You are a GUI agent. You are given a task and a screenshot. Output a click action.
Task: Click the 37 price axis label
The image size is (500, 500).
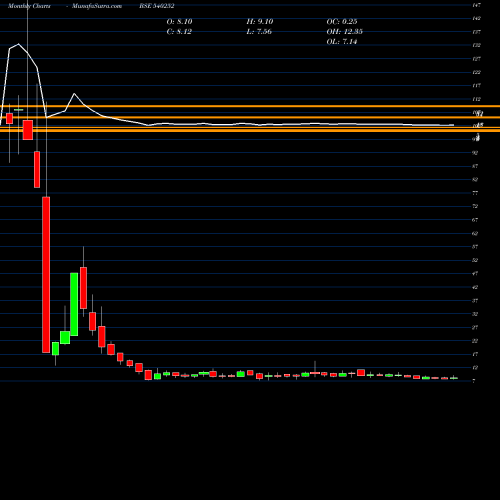pos(475,301)
